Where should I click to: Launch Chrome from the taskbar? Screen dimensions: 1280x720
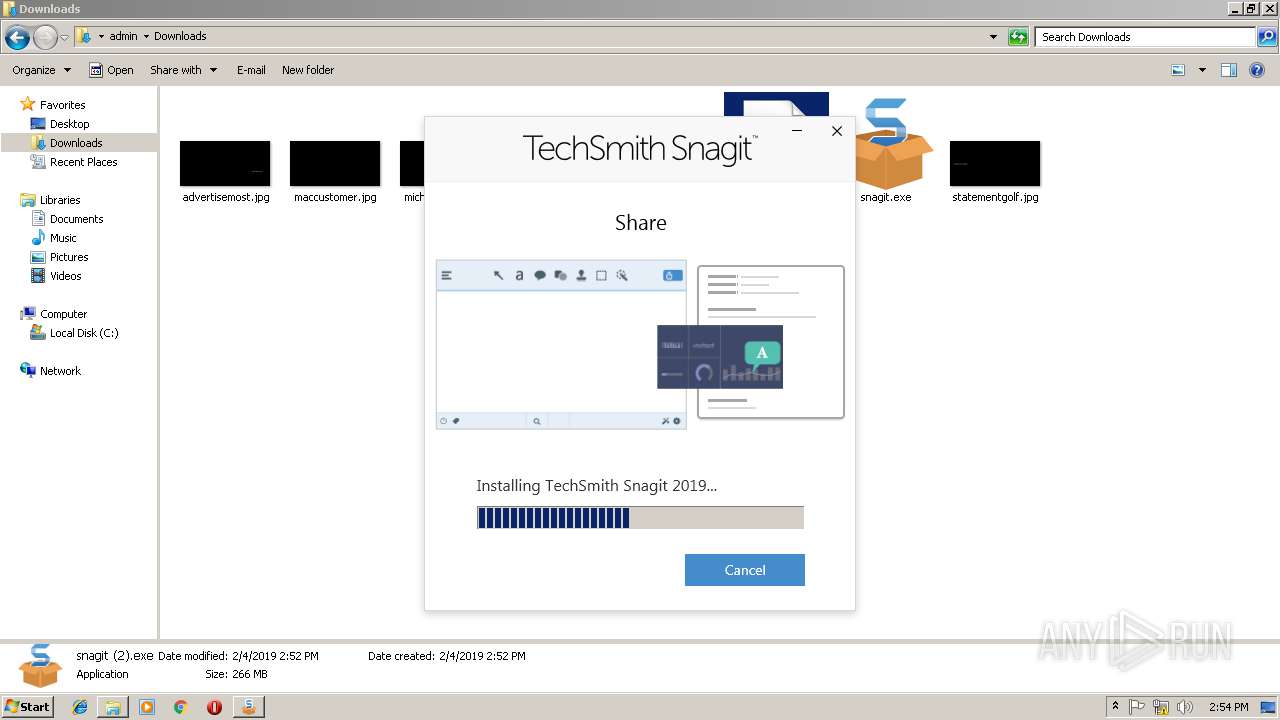pos(180,707)
